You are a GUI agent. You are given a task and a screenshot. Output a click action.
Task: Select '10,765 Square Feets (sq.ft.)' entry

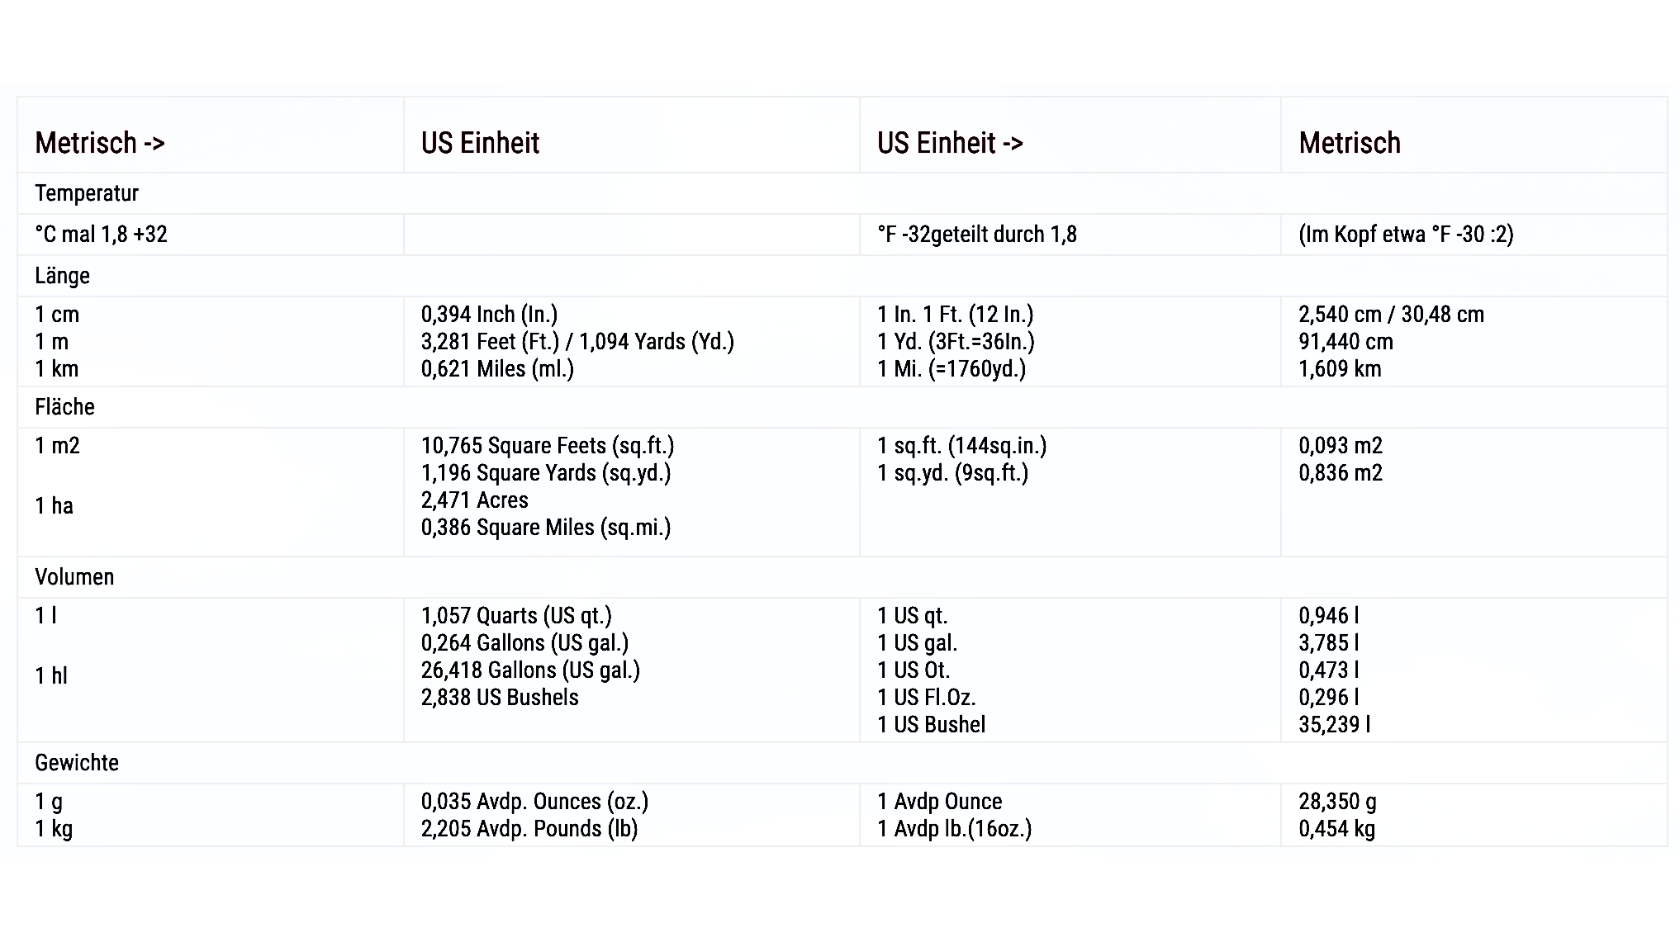(x=548, y=445)
